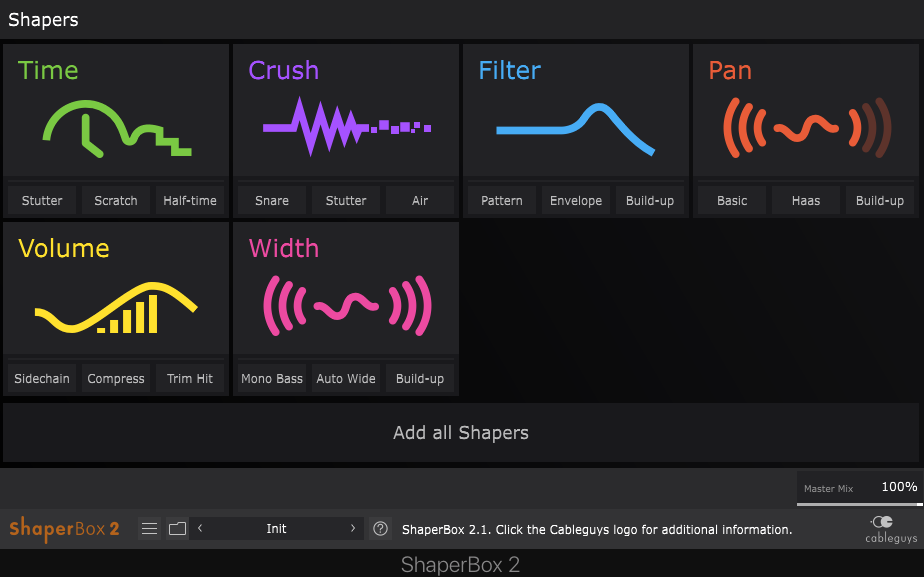Select the Filter Pattern preset
Viewport: 924px width, 577px height.
501,200
